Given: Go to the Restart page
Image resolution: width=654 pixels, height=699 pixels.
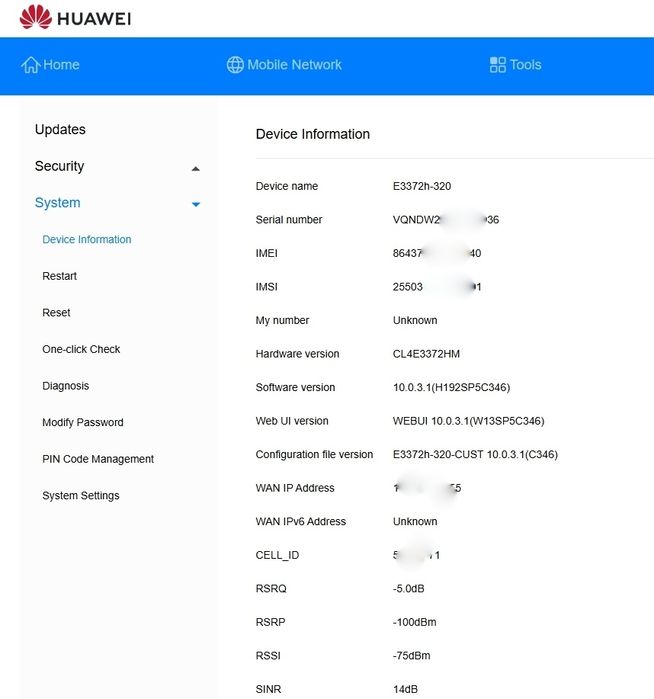Looking at the screenshot, I should click(x=59, y=276).
